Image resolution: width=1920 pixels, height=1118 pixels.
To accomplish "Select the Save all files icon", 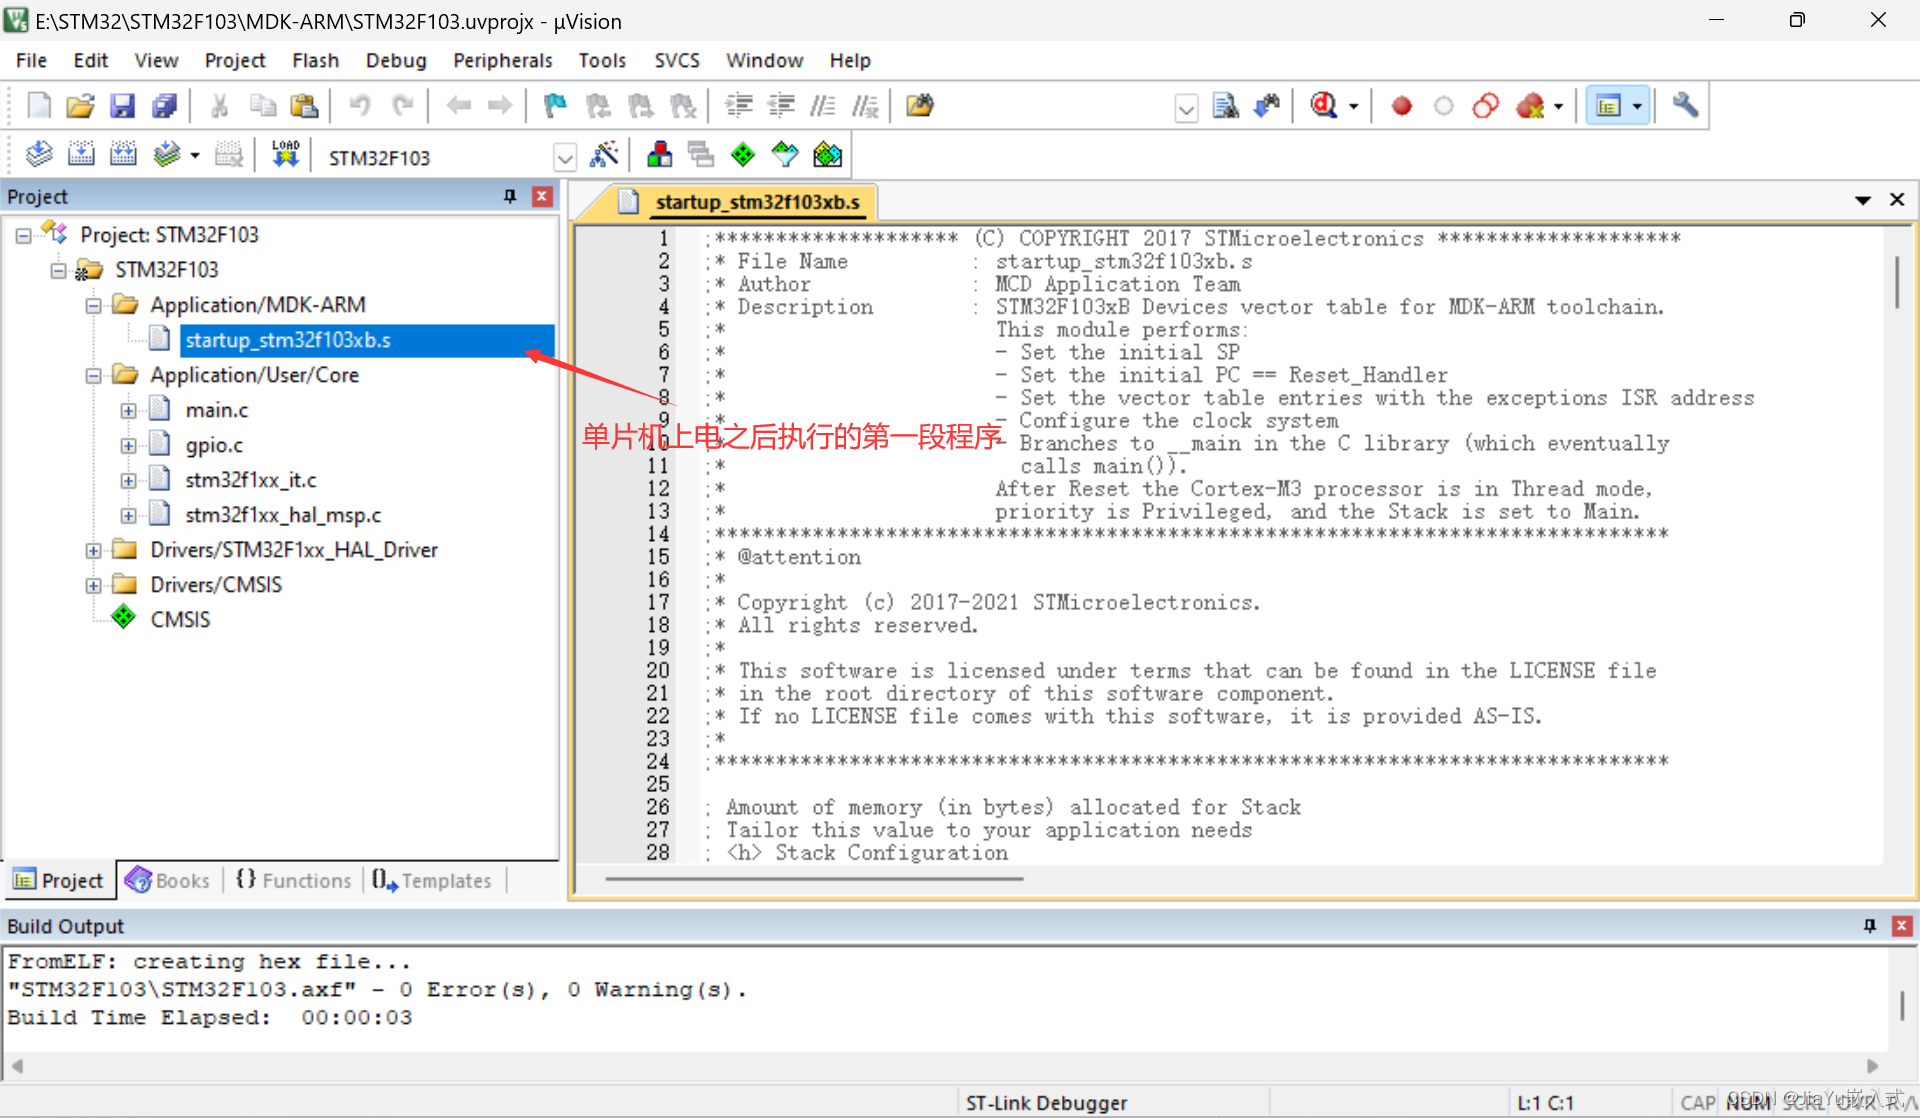I will point(162,105).
